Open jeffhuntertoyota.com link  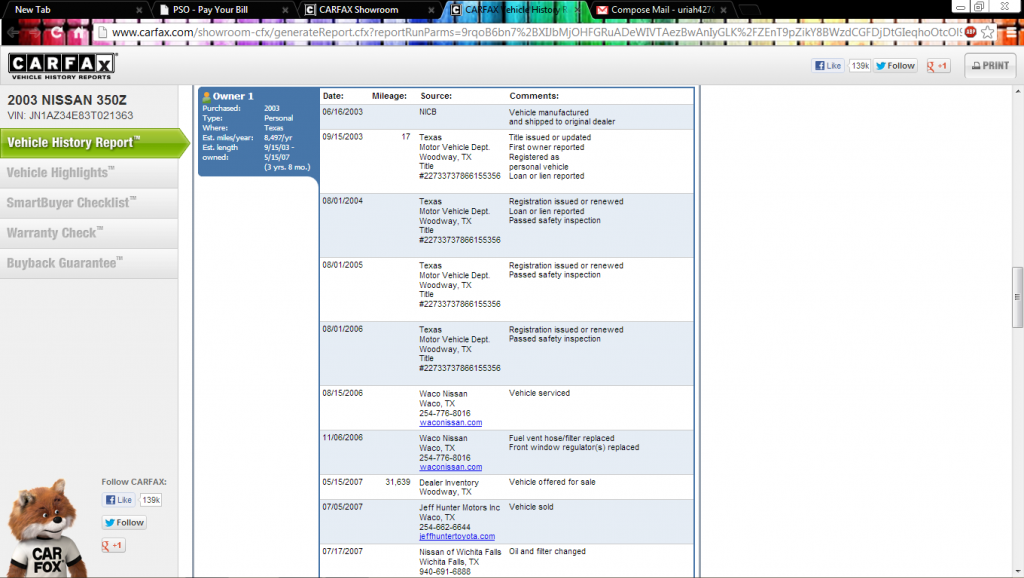(457, 536)
